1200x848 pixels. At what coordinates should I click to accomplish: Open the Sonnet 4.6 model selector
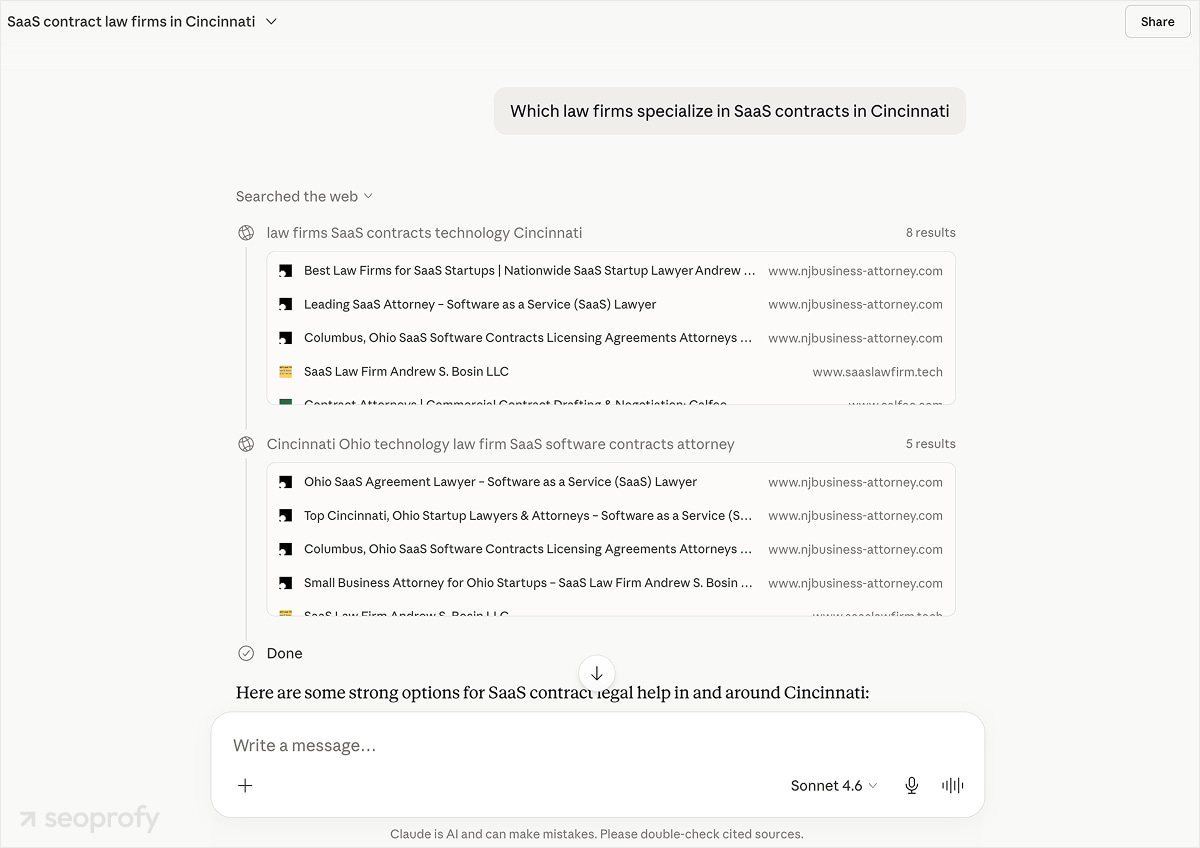coord(834,785)
